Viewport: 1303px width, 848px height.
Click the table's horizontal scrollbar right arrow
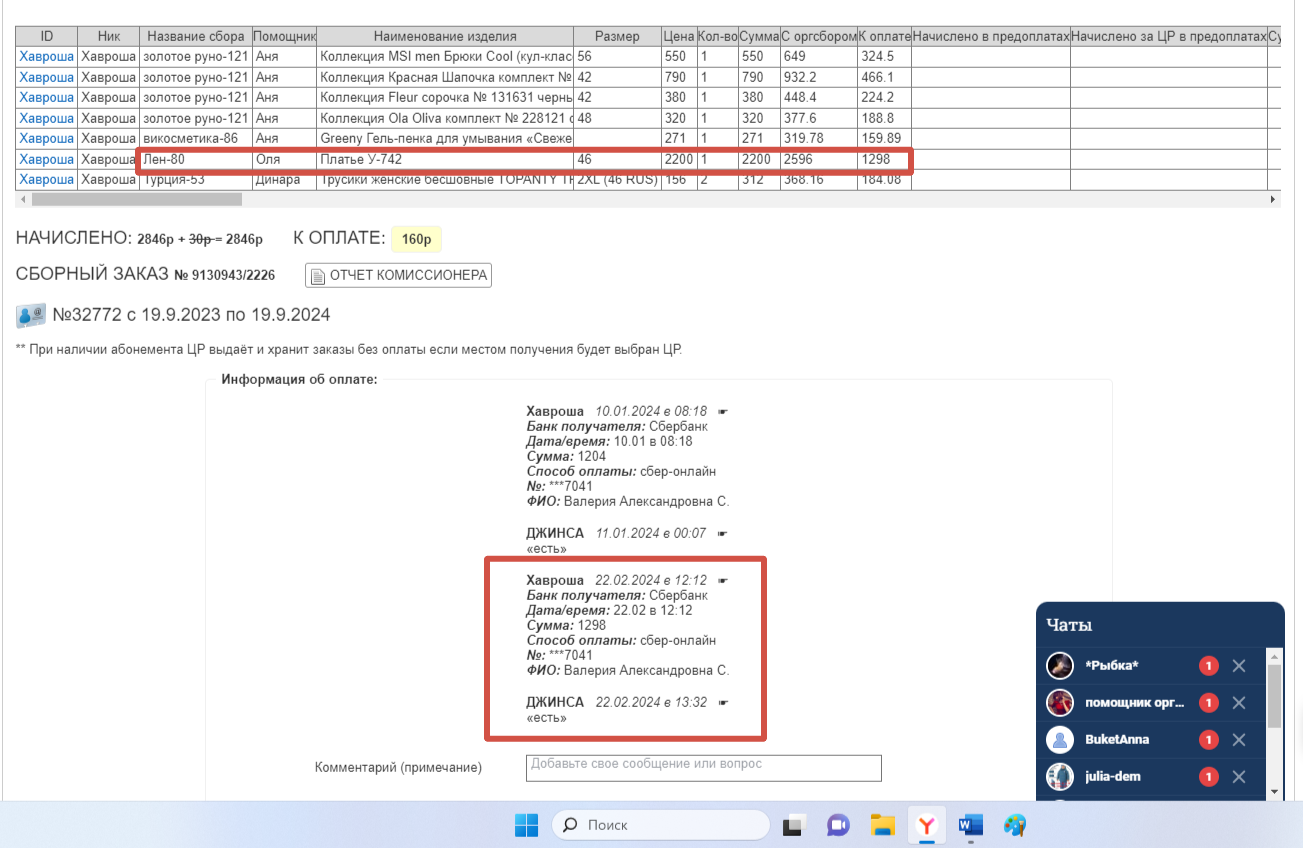(1273, 199)
